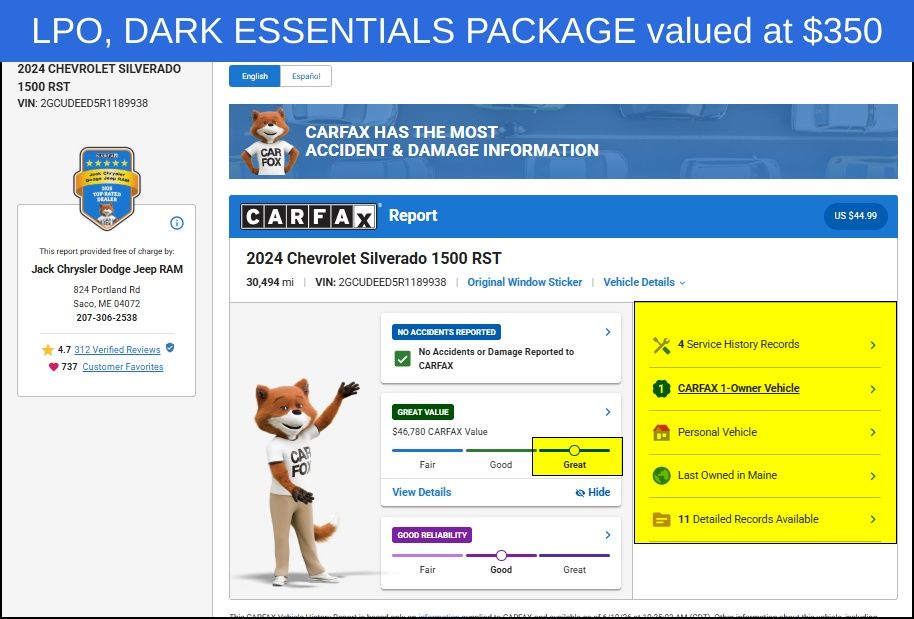The width and height of the screenshot is (914, 619).
Task: Click the info icon in dealer card
Action: pyautogui.click(x=177, y=223)
